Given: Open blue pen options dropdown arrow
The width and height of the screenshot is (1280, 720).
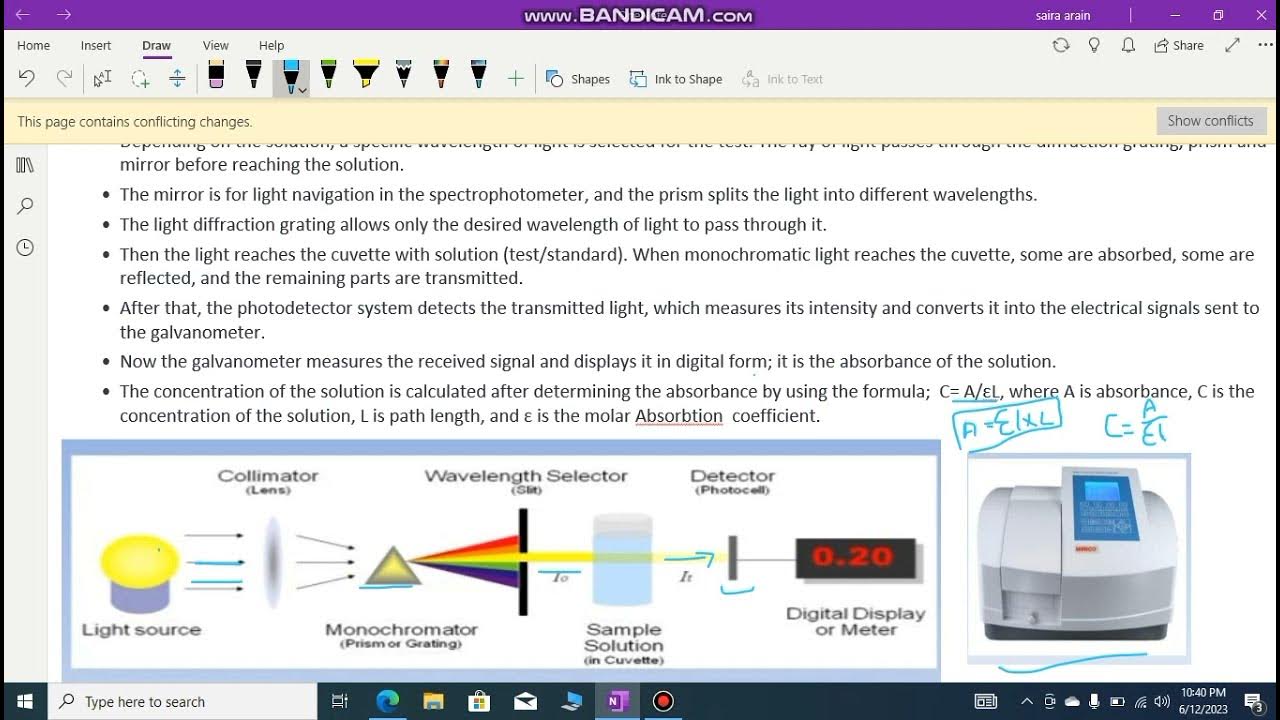Looking at the screenshot, I should click(x=302, y=90).
